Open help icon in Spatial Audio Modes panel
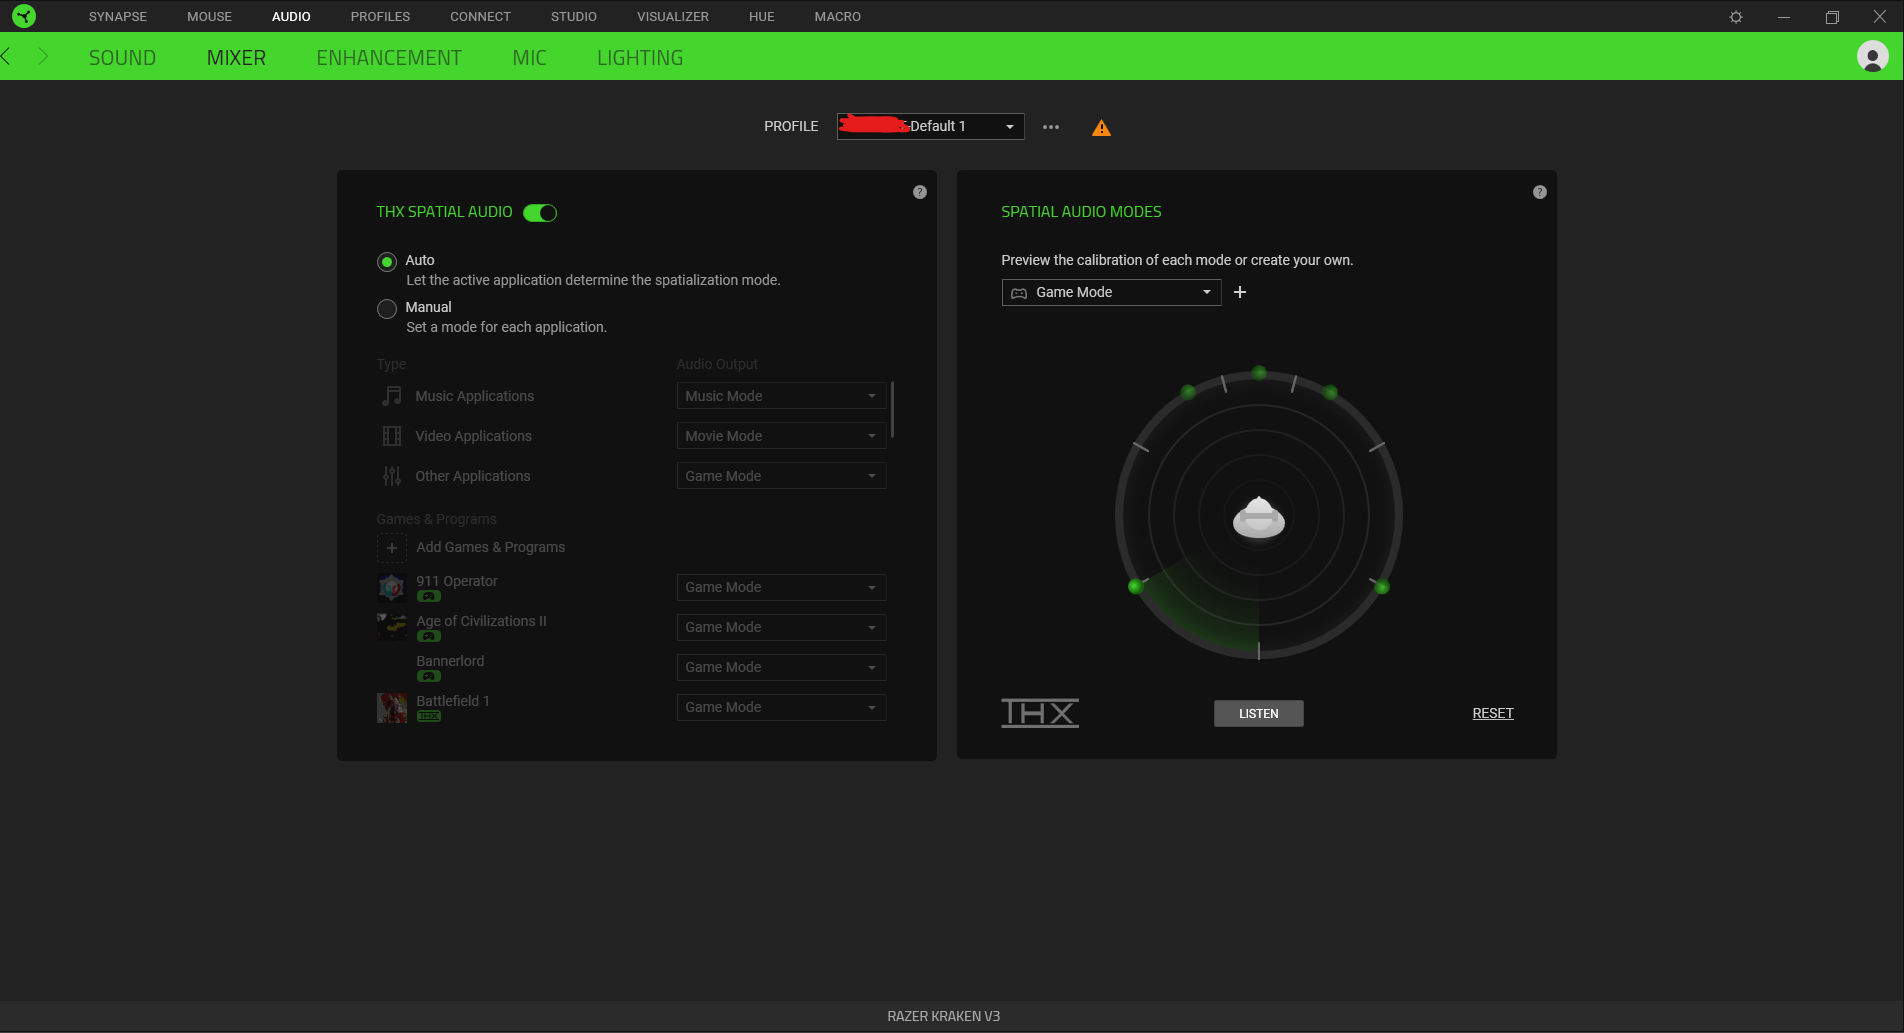Image resolution: width=1904 pixels, height=1033 pixels. (x=1540, y=192)
